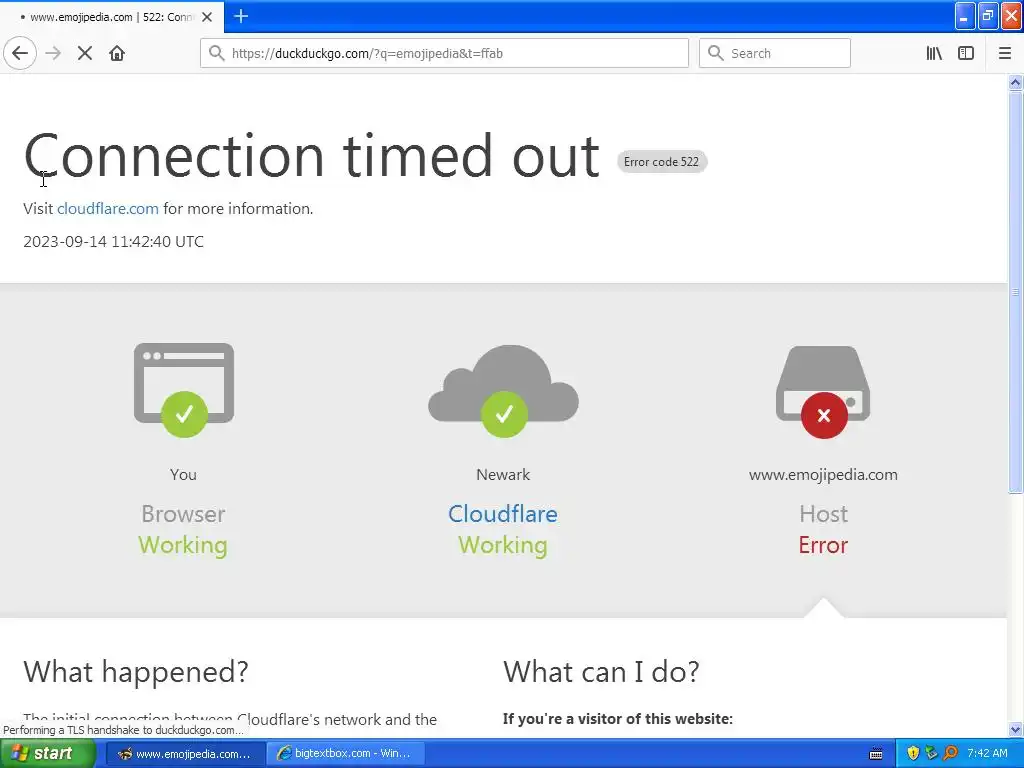Open the Firefox hamburger menu
Viewport: 1024px width, 768px height.
pyautogui.click(x=1005, y=54)
